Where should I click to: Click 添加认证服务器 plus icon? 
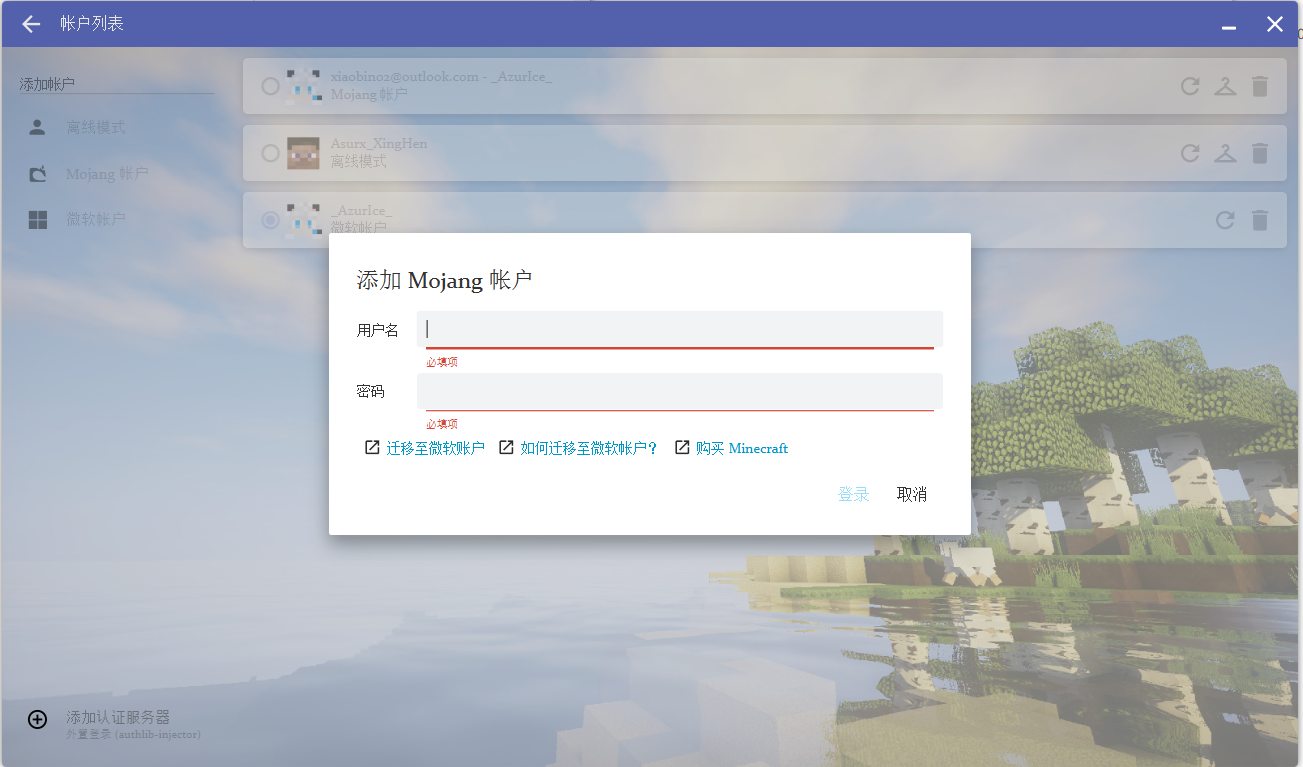tap(37, 719)
